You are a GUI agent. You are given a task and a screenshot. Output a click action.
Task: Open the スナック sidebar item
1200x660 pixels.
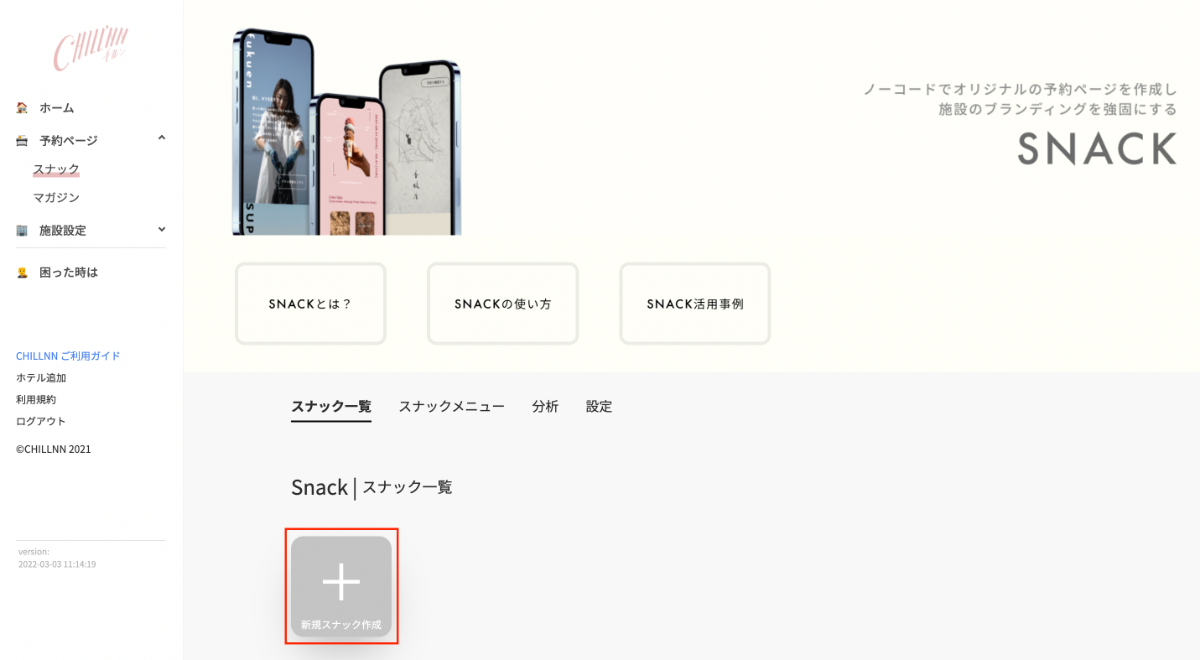56,169
